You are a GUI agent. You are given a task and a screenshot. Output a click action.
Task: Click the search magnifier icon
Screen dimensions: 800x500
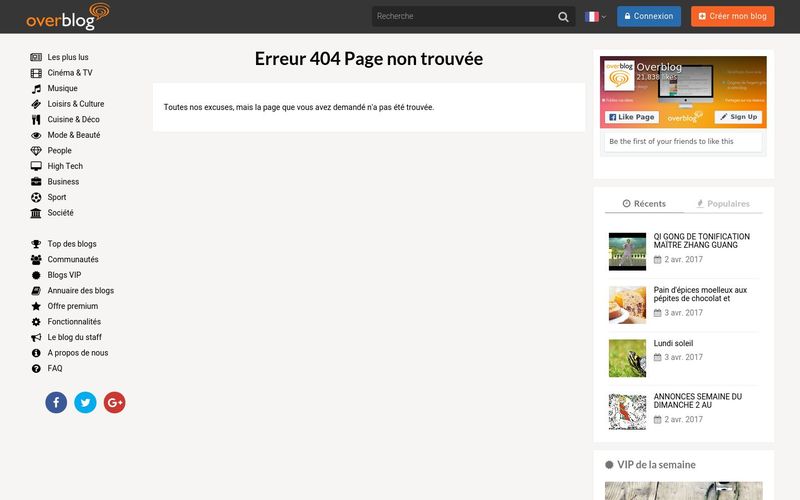[564, 16]
